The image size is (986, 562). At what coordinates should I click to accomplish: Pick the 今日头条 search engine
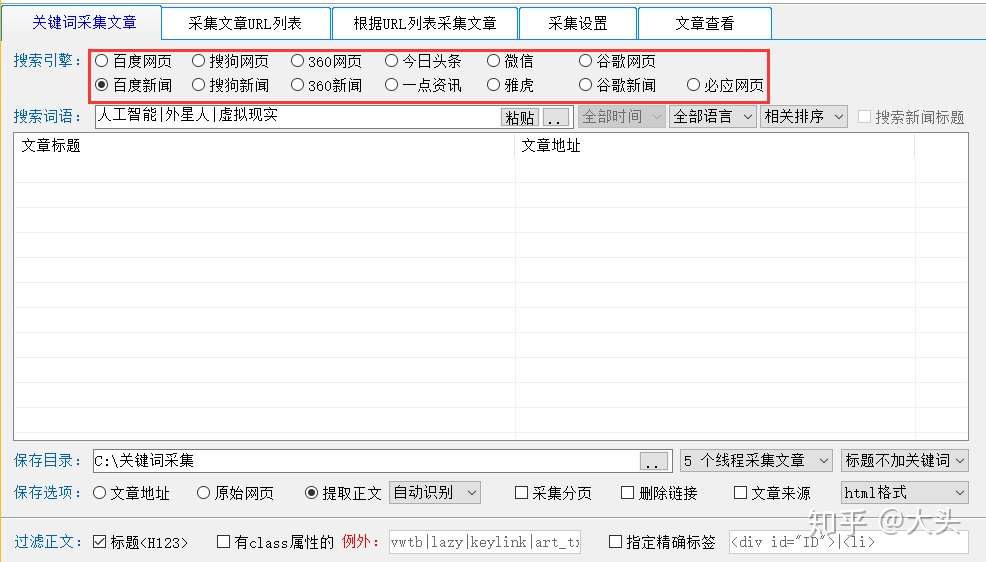[x=391, y=61]
